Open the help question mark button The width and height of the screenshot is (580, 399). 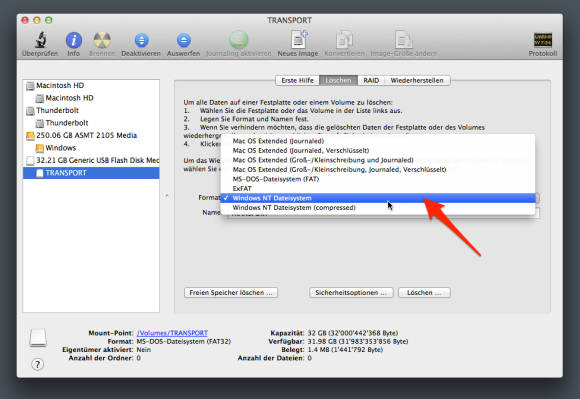click(37, 364)
